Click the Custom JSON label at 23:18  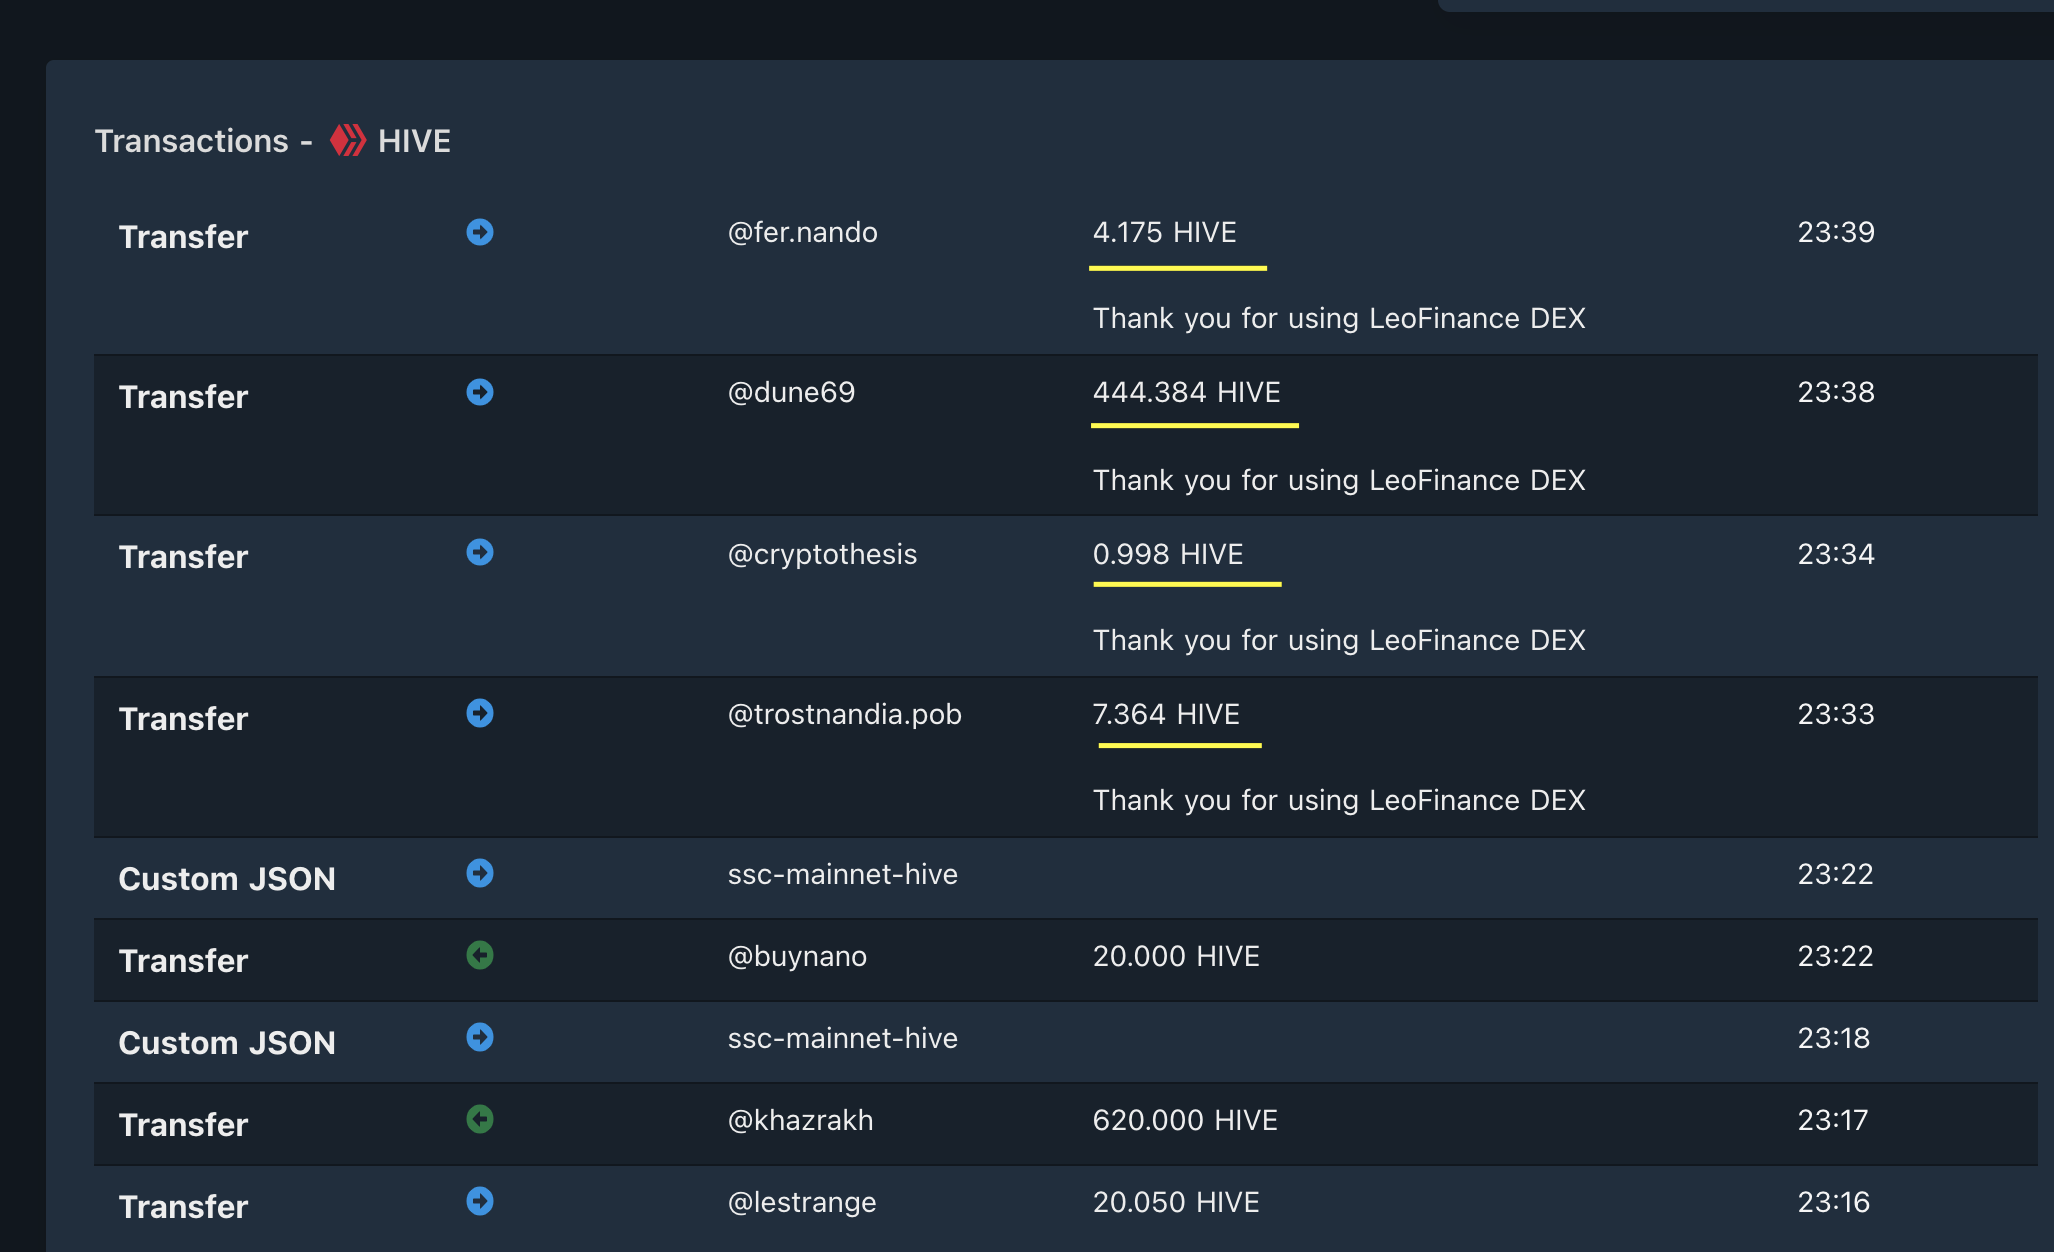(x=227, y=1043)
